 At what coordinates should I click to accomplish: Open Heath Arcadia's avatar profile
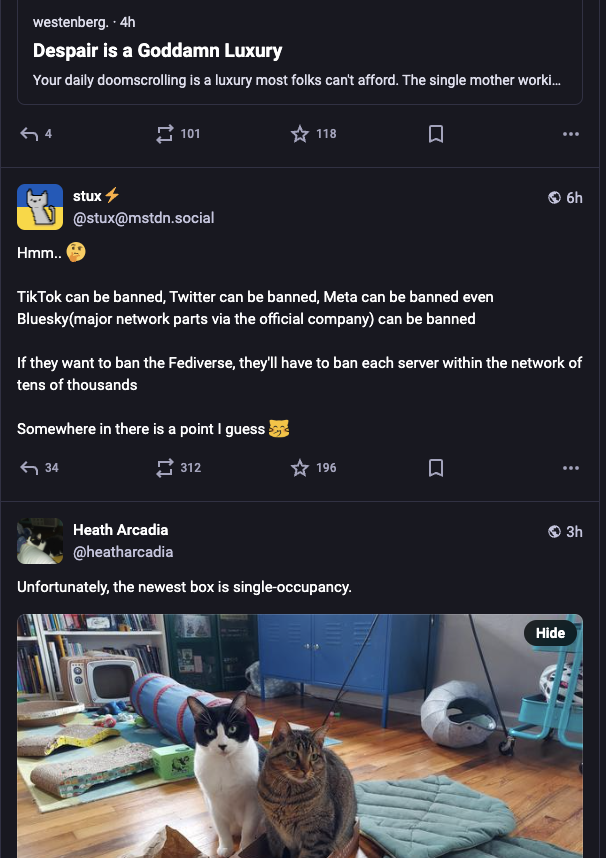(x=40, y=541)
